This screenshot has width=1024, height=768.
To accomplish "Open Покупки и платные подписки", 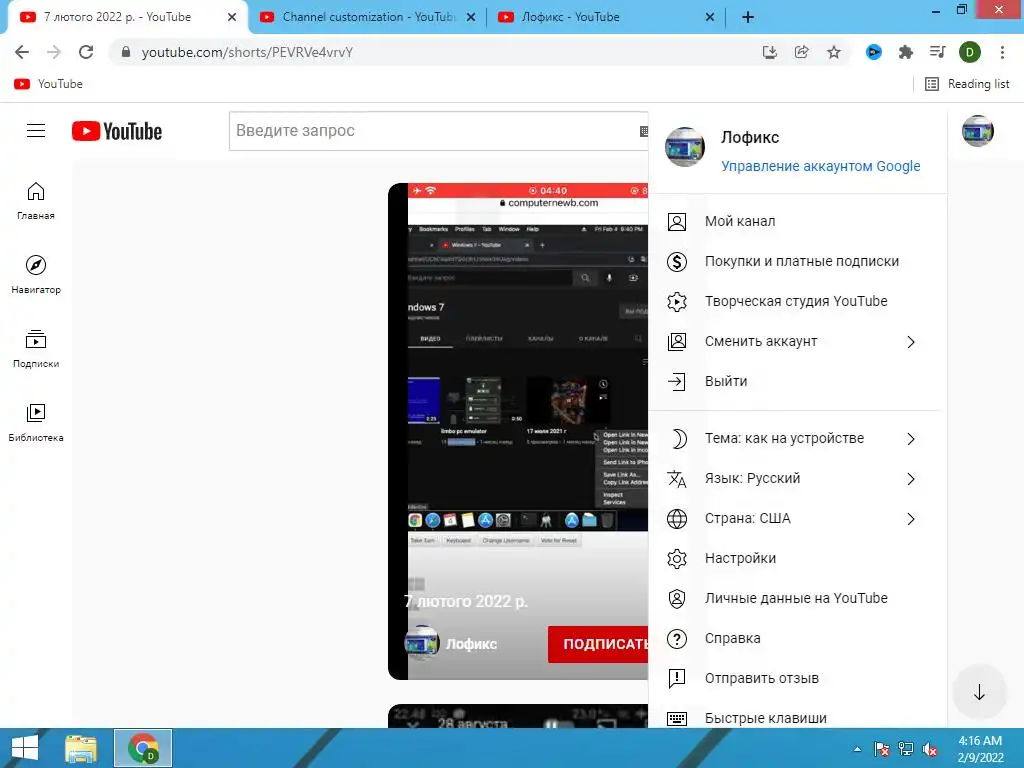I will [797, 261].
